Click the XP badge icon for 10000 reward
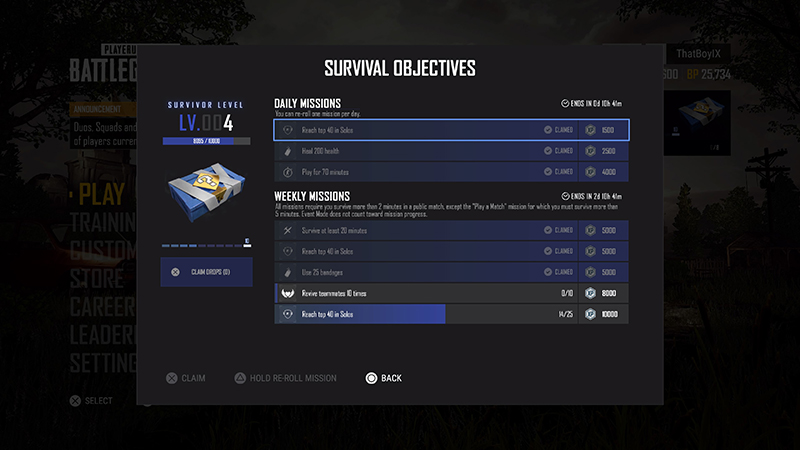This screenshot has height=450, width=800. 590,314
